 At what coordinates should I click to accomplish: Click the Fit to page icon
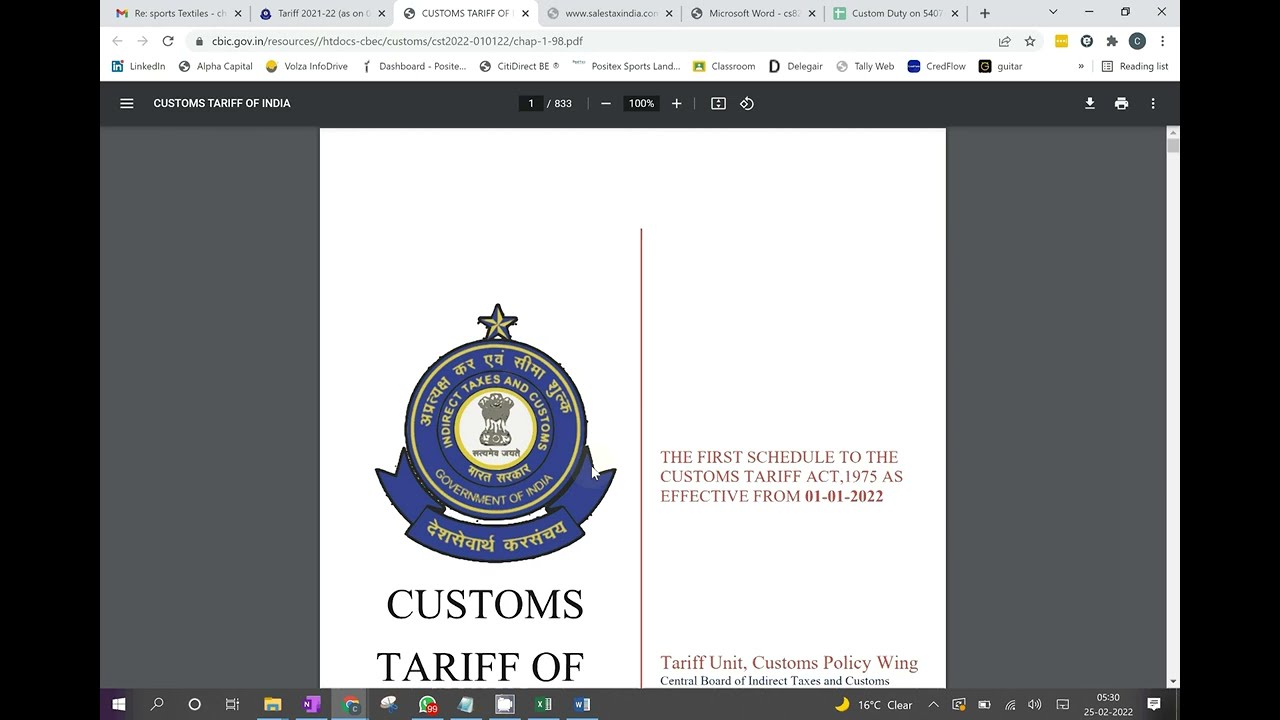(718, 103)
